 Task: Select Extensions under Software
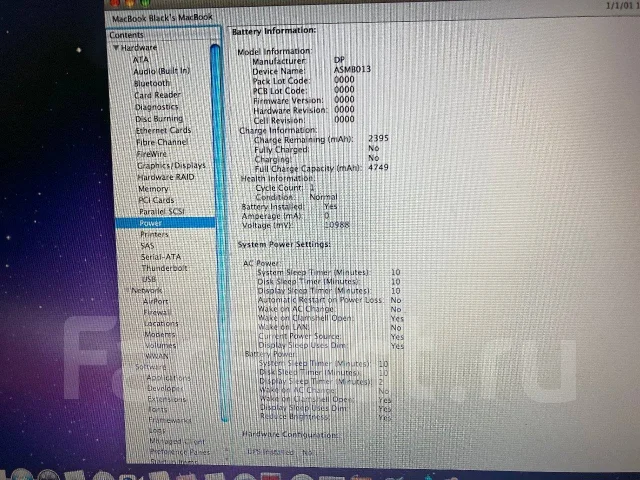point(167,399)
